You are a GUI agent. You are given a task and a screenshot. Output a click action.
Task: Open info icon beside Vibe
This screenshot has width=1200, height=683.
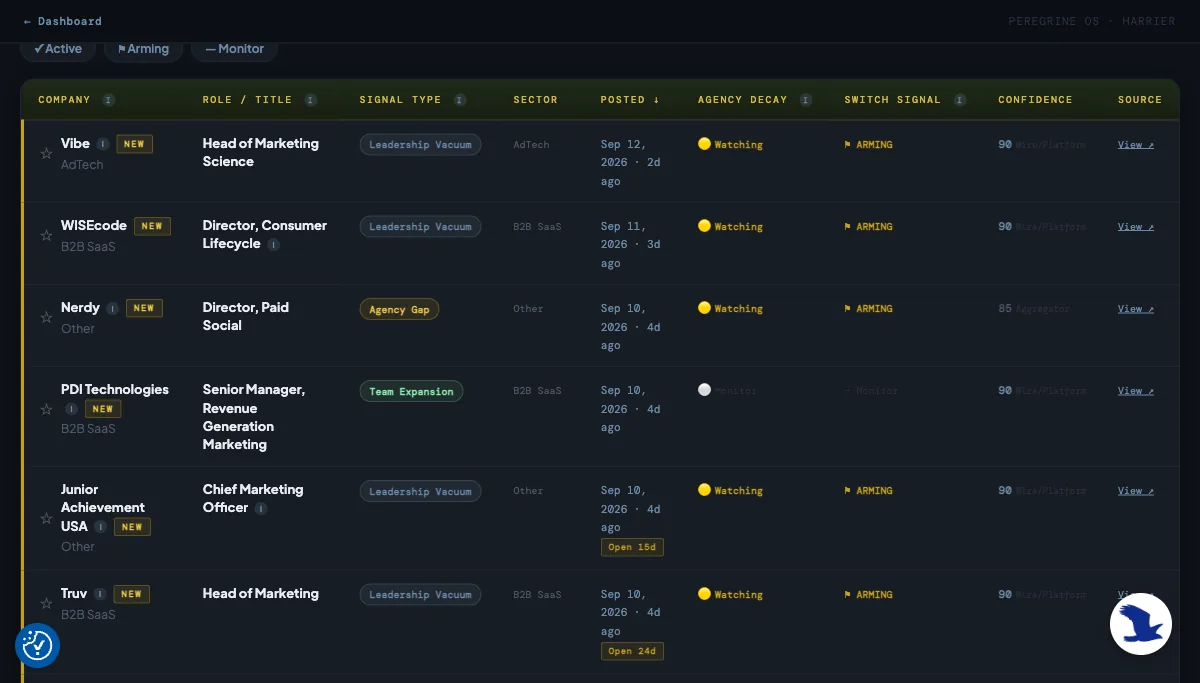[x=103, y=144]
